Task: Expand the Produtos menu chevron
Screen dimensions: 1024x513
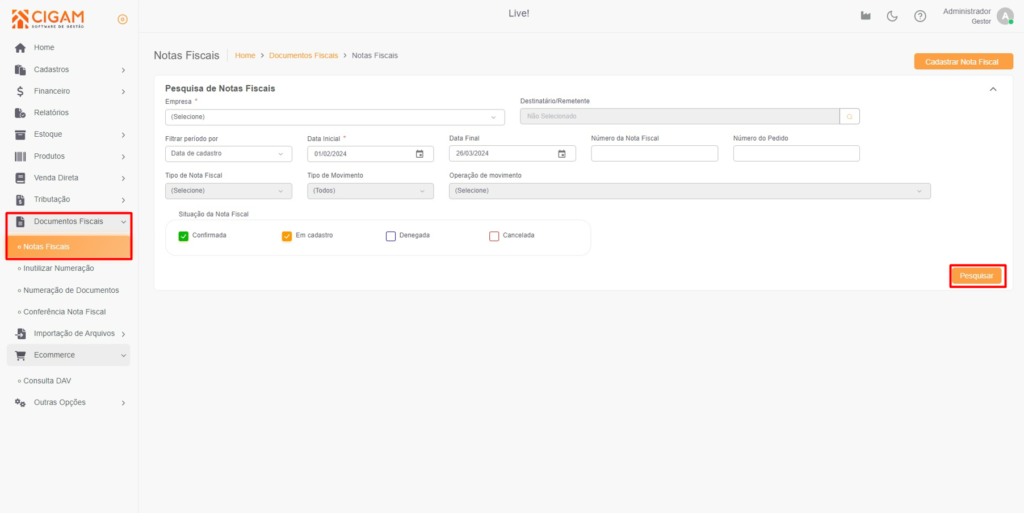Action: (123, 157)
